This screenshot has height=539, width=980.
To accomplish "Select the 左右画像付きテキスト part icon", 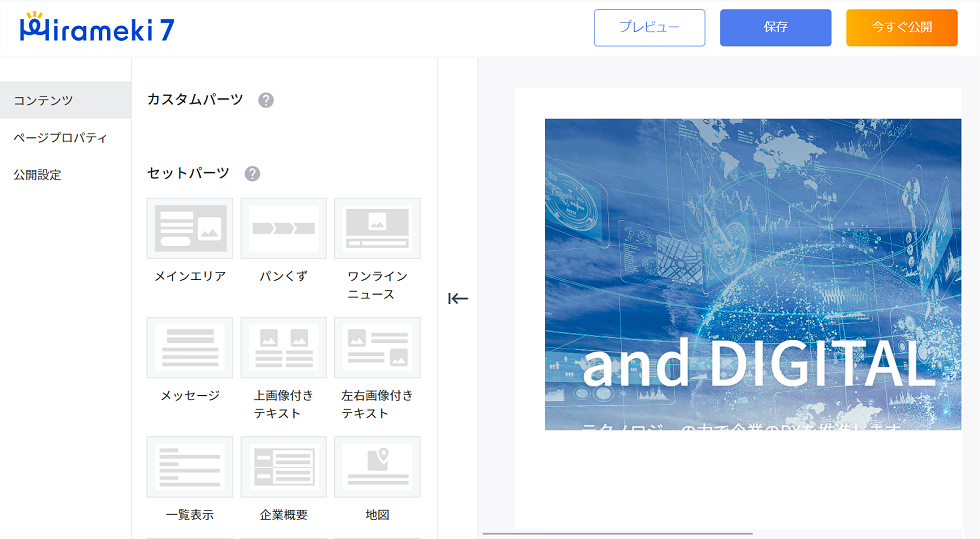I will tap(377, 347).
